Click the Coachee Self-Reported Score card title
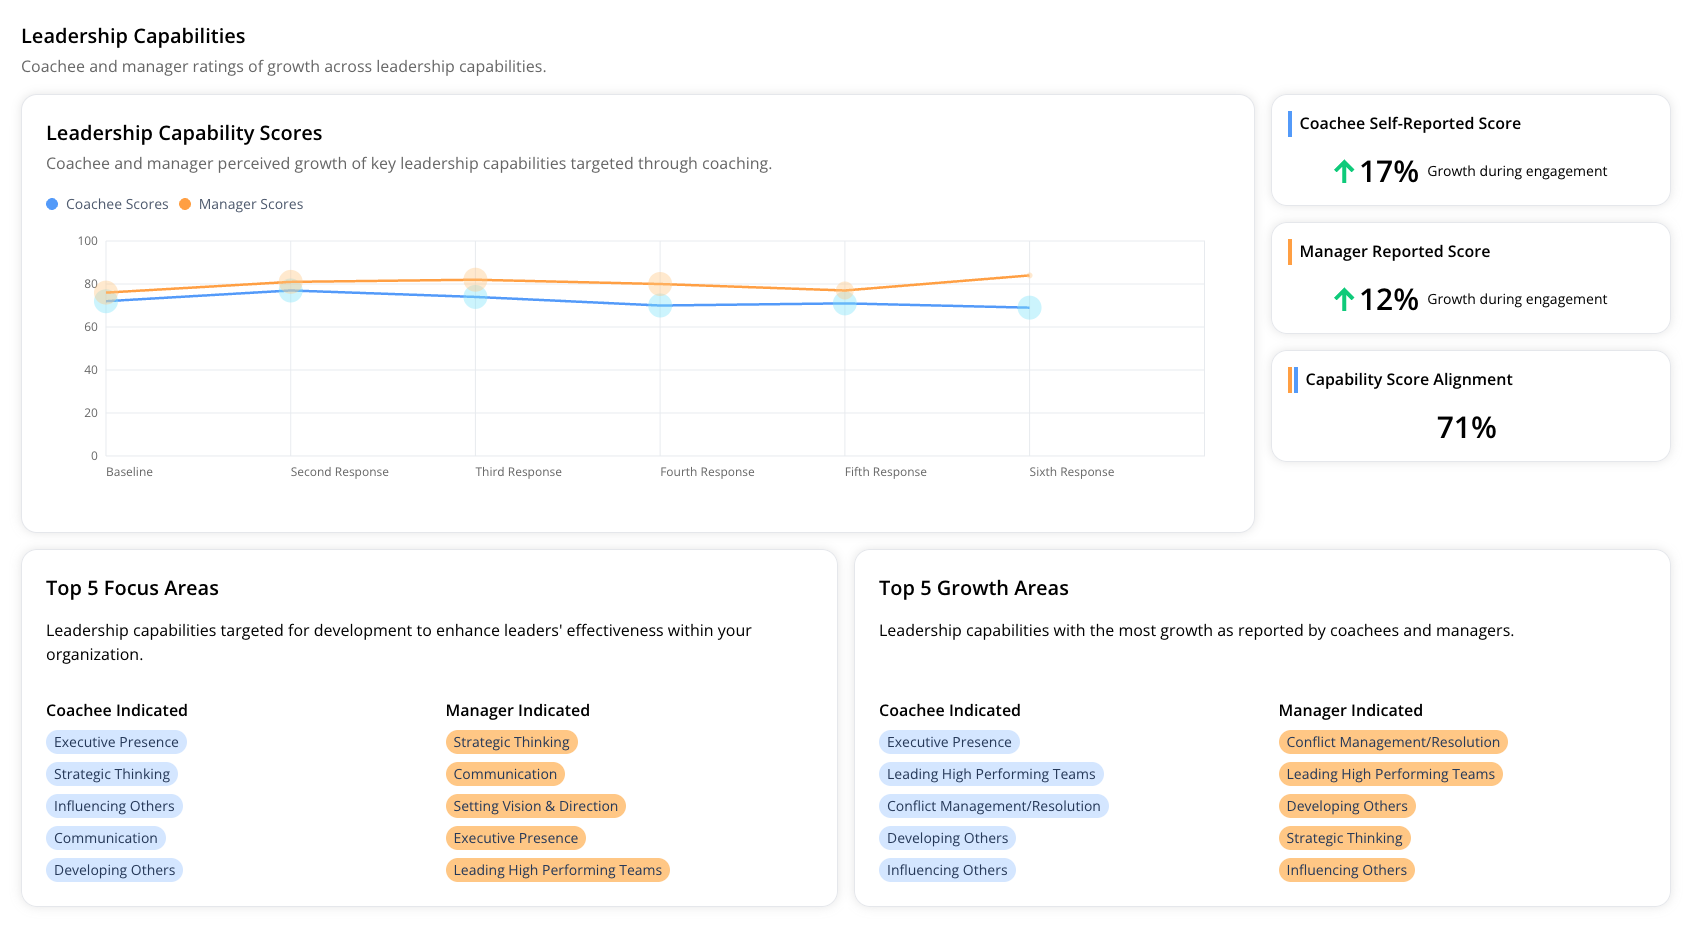 pyautogui.click(x=1409, y=124)
